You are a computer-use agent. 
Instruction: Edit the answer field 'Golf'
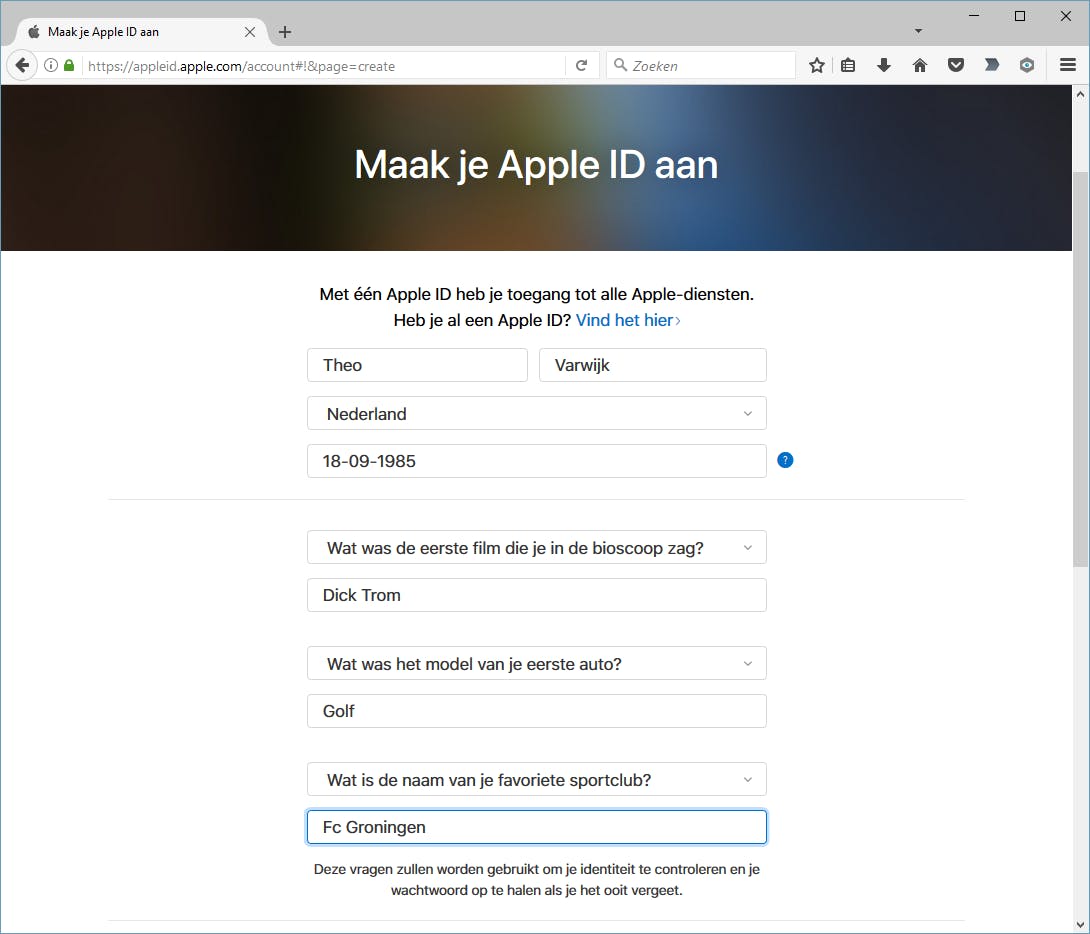point(537,711)
